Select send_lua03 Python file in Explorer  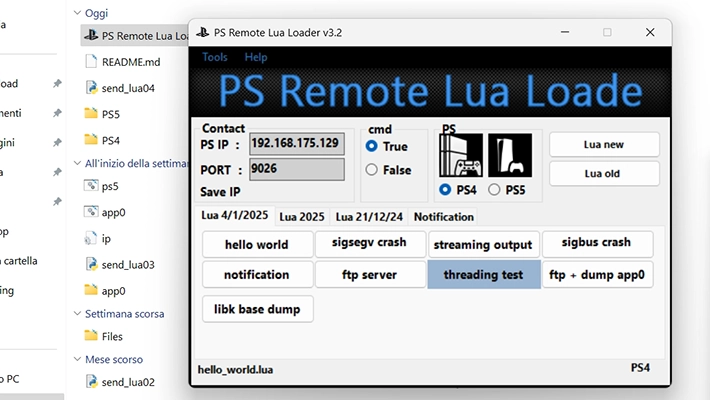pos(120,264)
